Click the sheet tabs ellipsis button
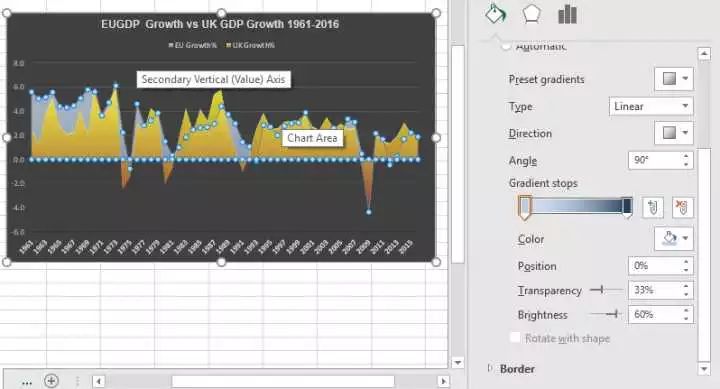This screenshot has height=389, width=720. [27, 382]
